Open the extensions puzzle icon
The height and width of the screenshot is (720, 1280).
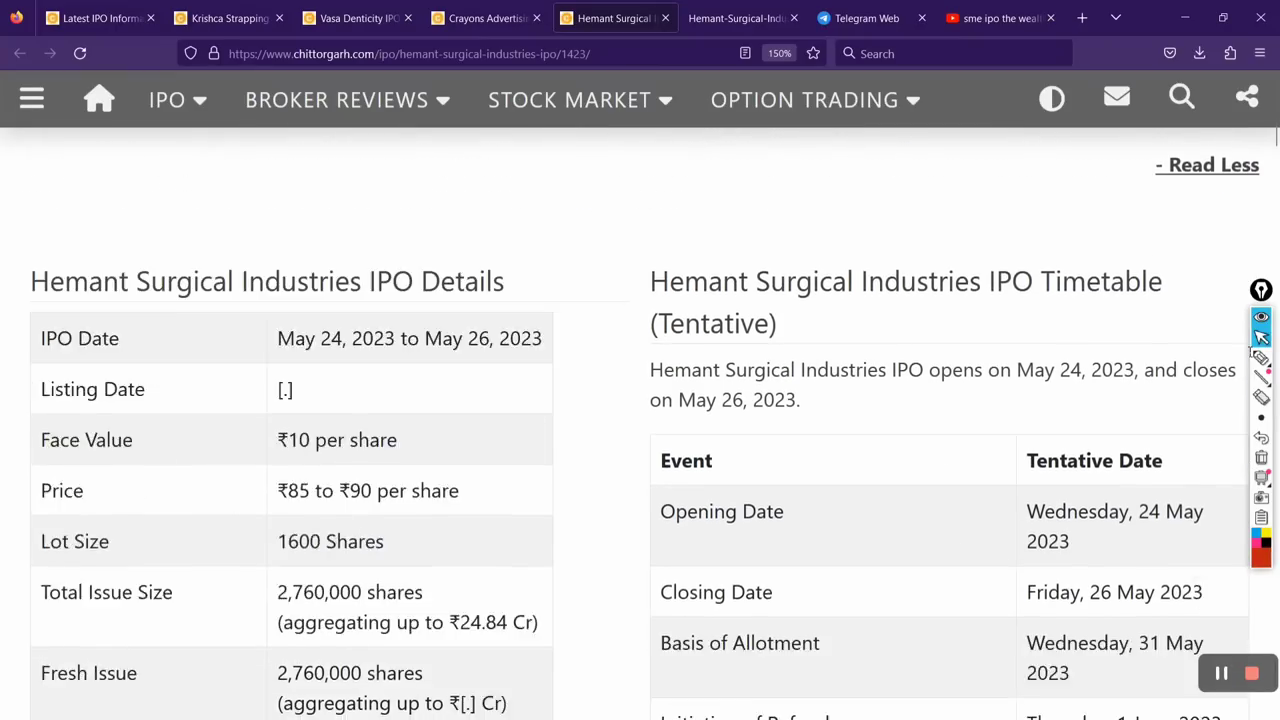coord(1230,53)
